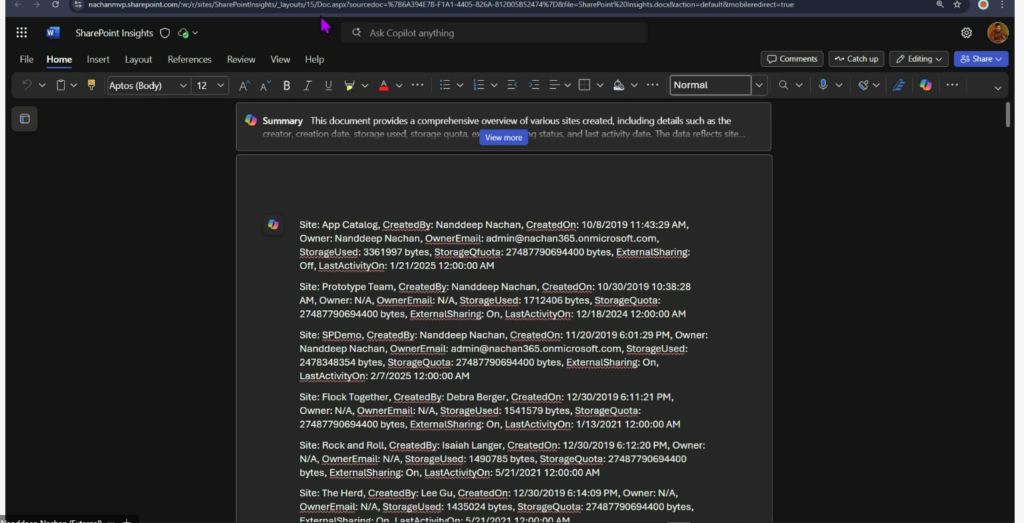Open the Comments pane button

point(792,59)
